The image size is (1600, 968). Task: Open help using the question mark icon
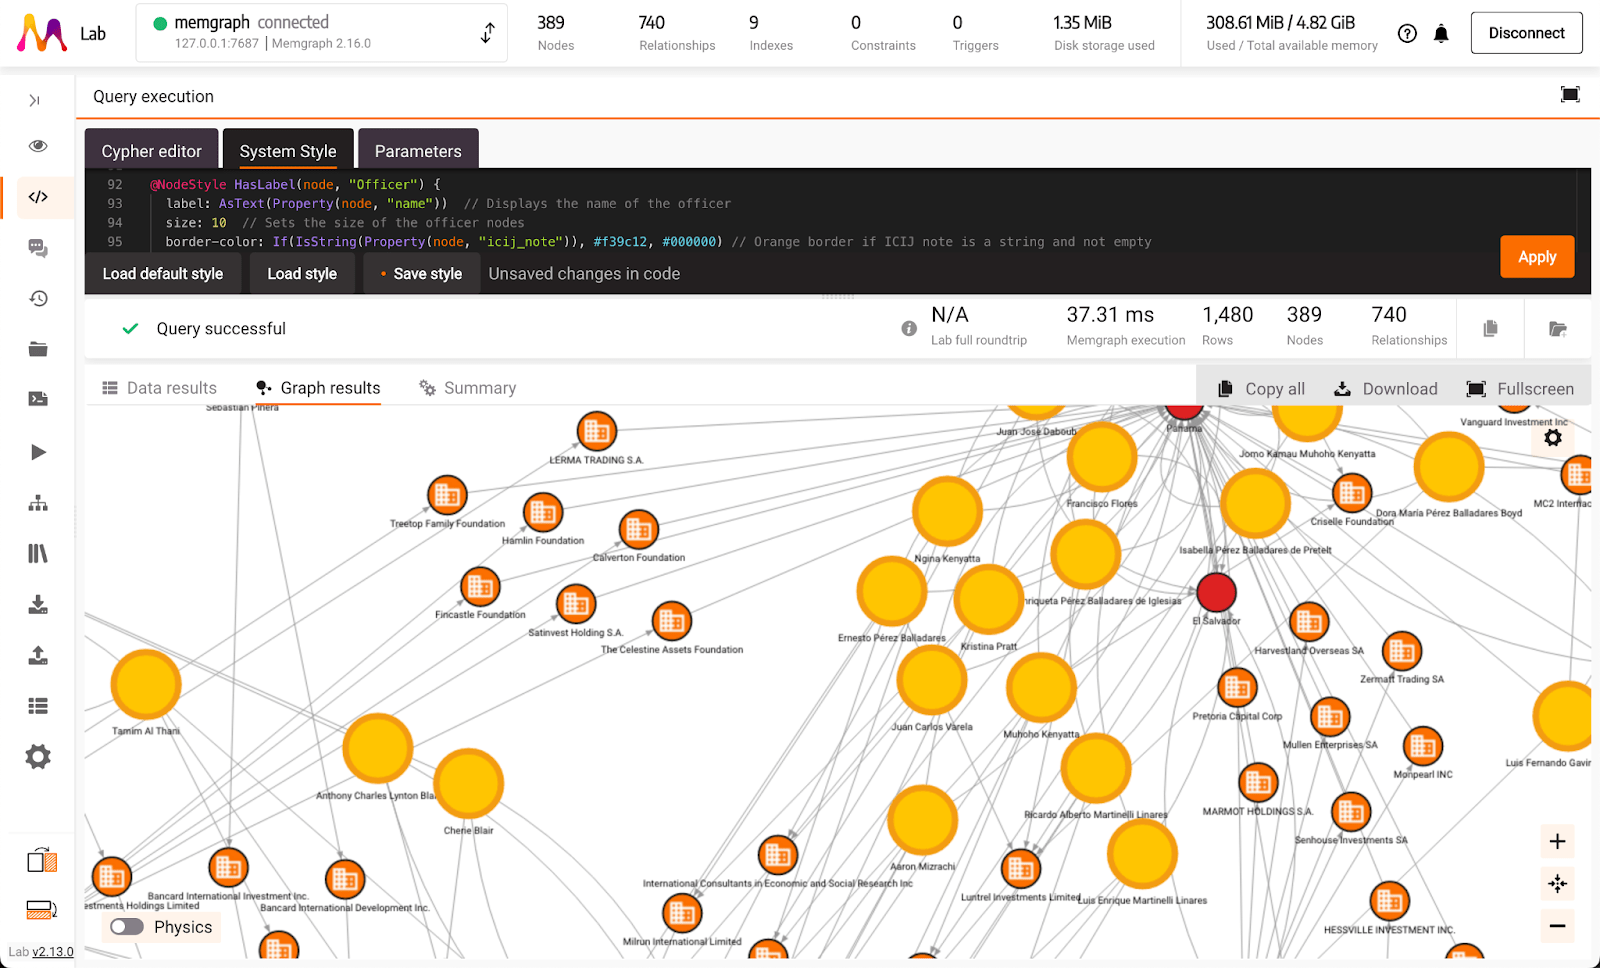click(1407, 33)
